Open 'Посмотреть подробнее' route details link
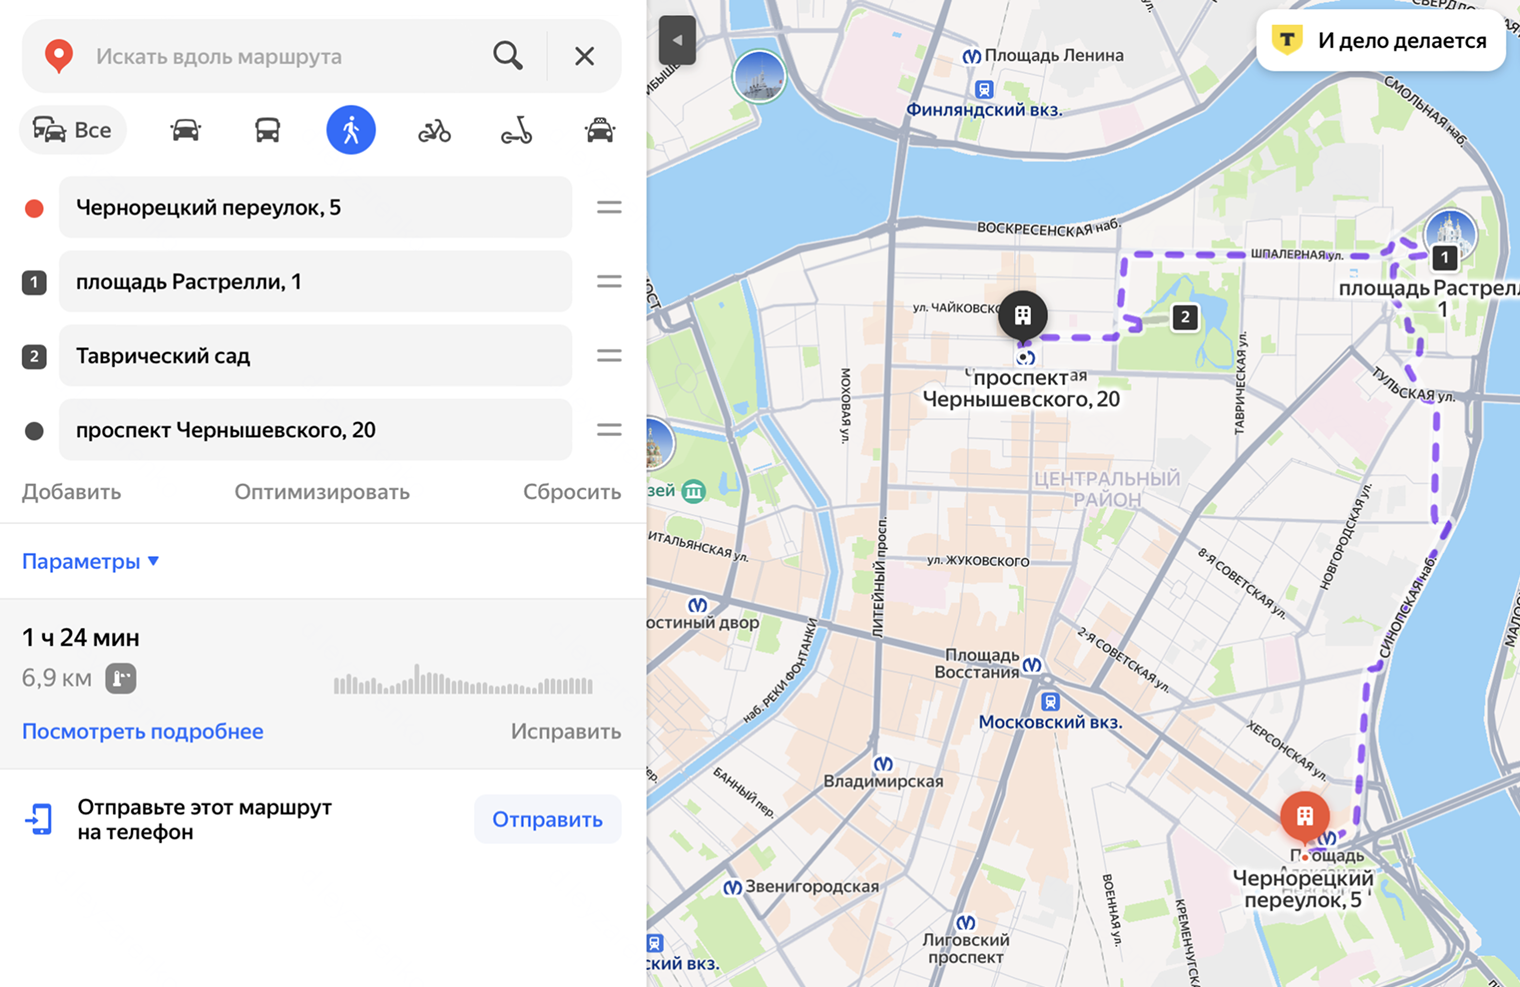This screenshot has width=1520, height=987. coord(143,731)
